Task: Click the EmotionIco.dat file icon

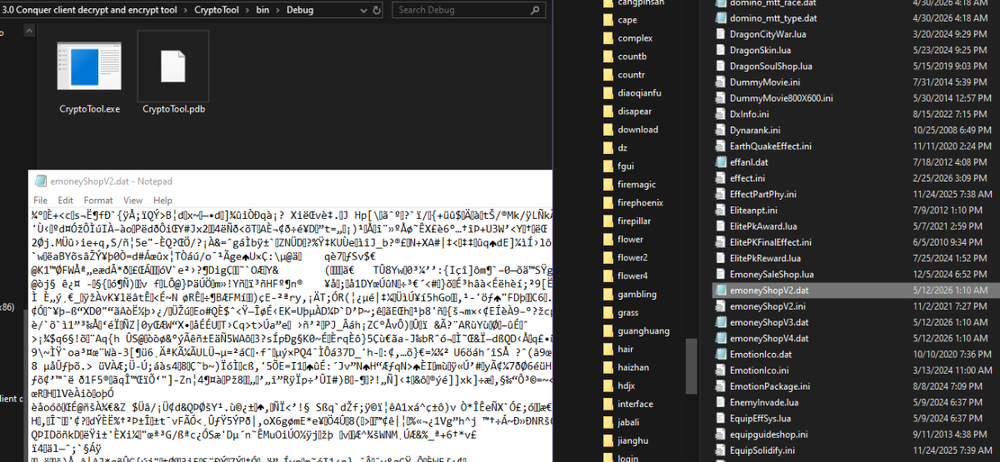Action: [x=720, y=354]
